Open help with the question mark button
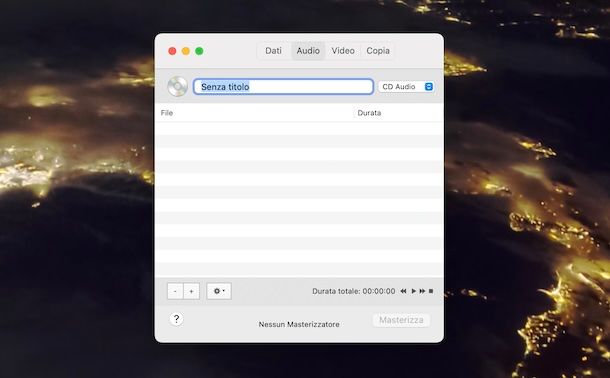Screen dimensions: 610x378 tap(176, 319)
